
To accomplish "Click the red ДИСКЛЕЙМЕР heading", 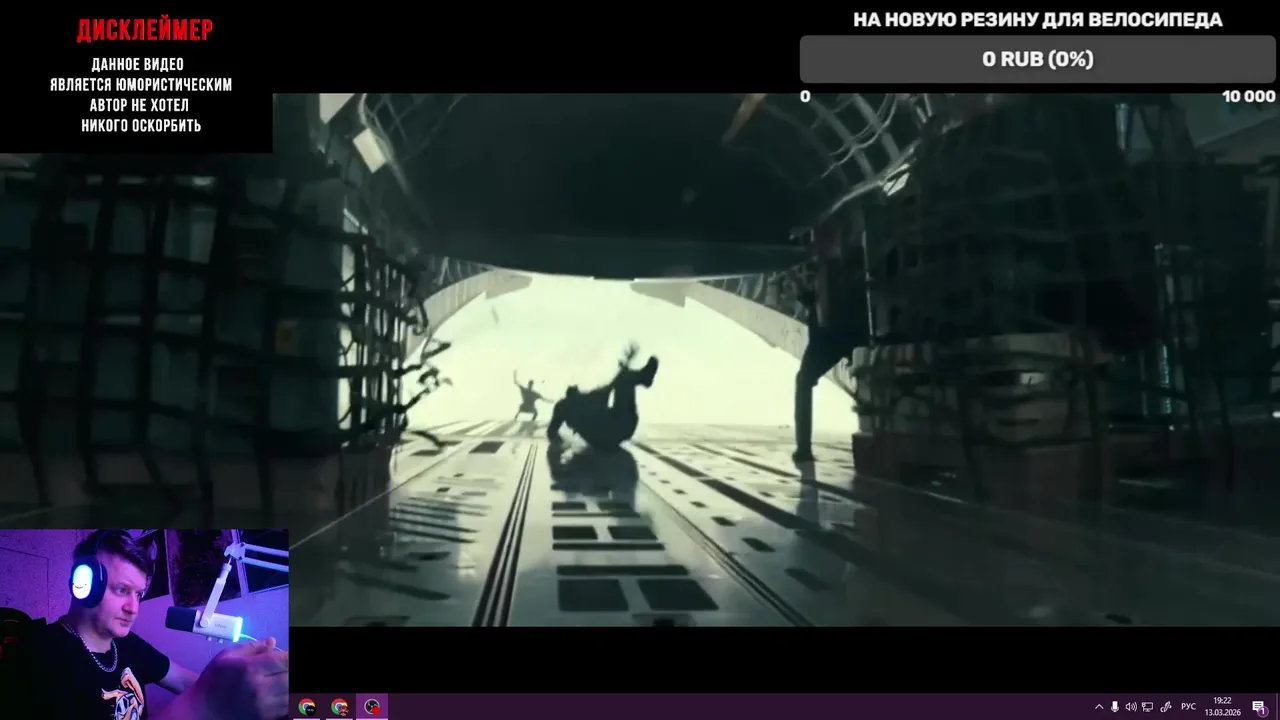I will [x=145, y=31].
